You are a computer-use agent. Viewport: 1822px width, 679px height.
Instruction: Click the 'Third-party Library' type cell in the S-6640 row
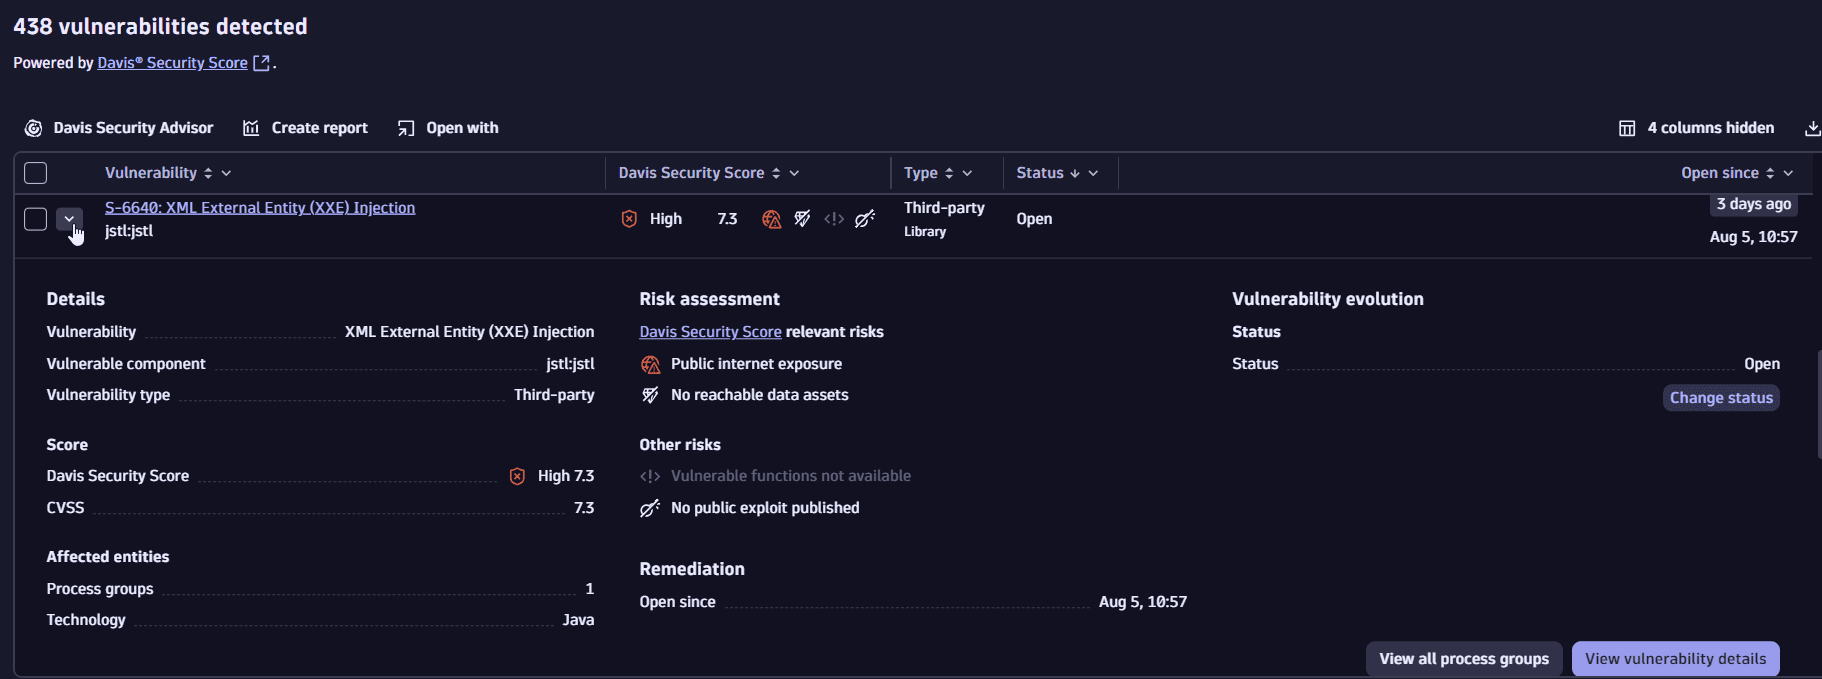point(944,219)
